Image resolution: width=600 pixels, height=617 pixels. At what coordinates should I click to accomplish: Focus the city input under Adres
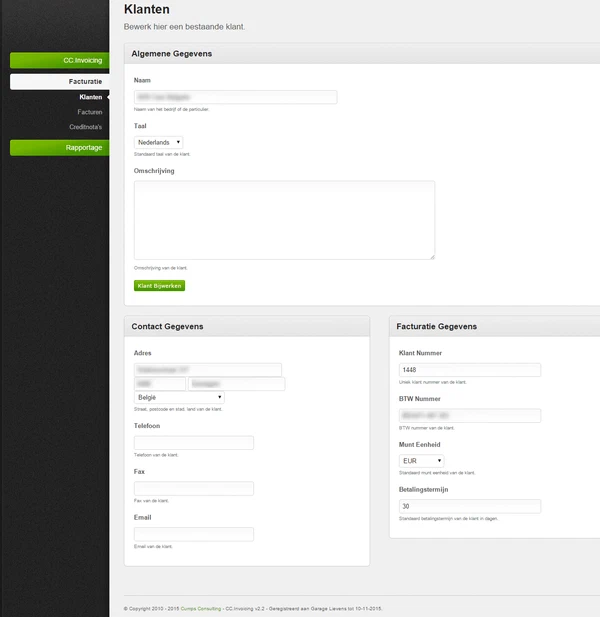[236, 384]
